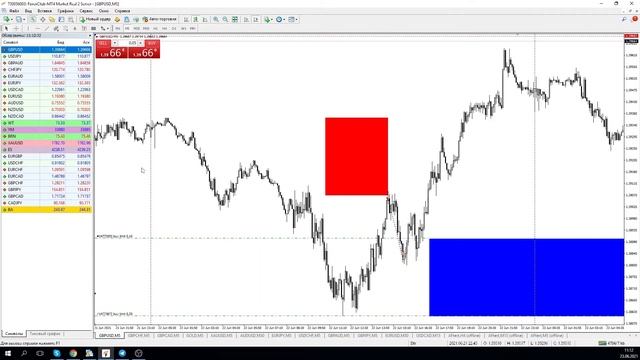Open the Справка menu
This screenshot has width=640, height=360.
pos(122,11)
